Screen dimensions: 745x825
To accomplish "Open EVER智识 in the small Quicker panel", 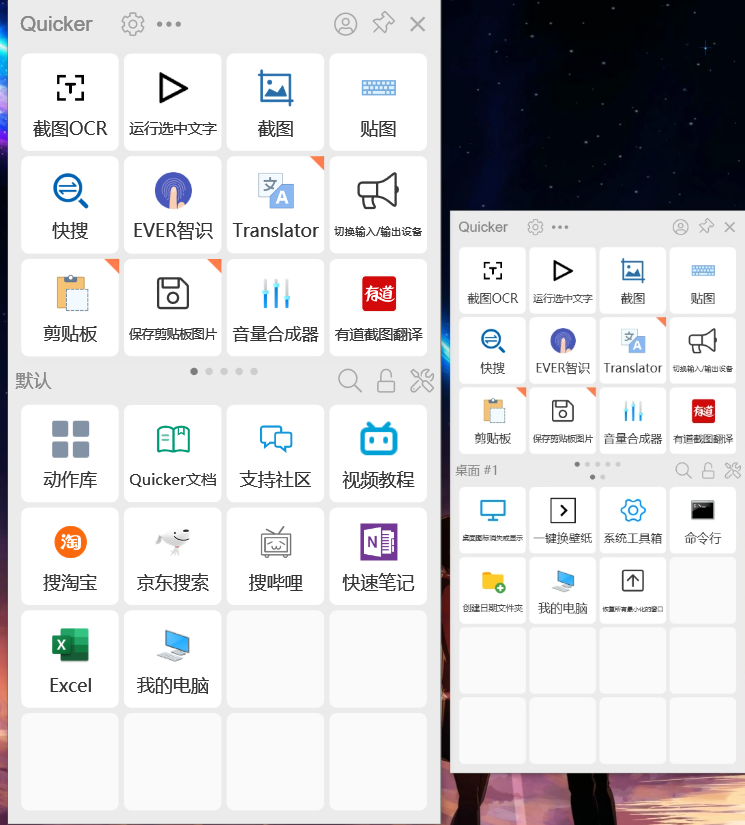I will [x=562, y=350].
